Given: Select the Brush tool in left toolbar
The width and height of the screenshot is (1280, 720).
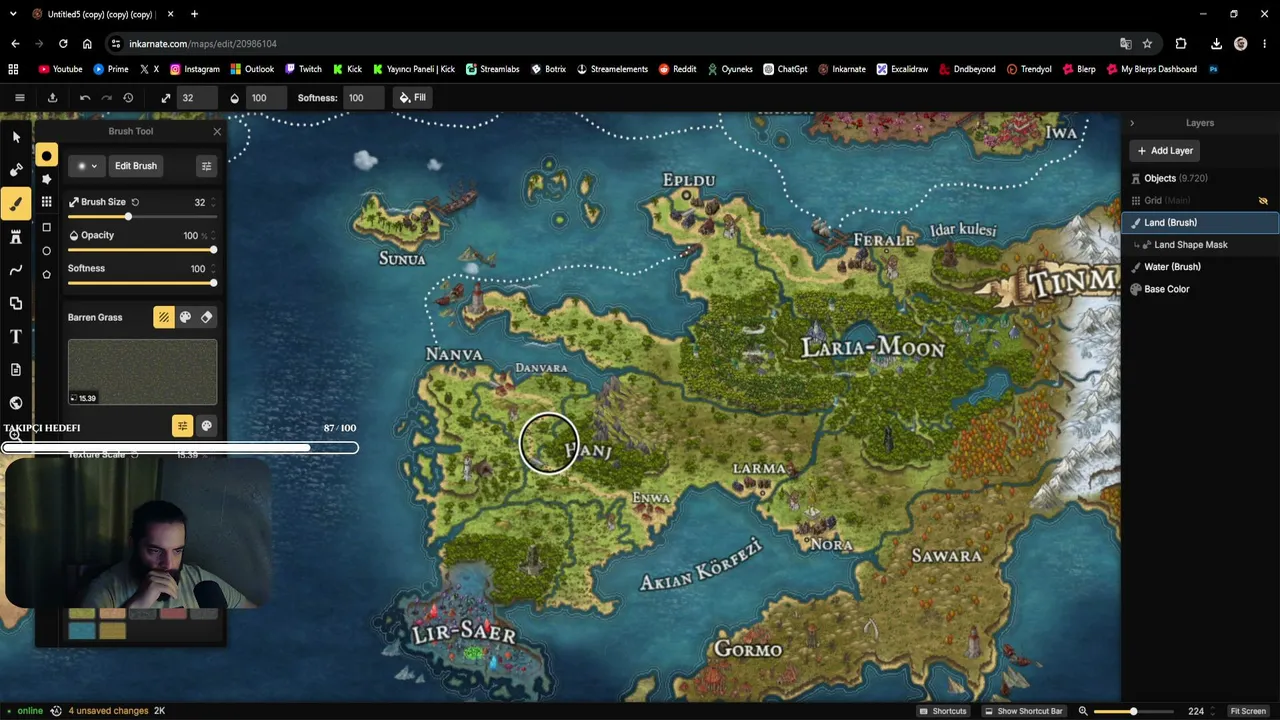Looking at the screenshot, I should (x=16, y=204).
